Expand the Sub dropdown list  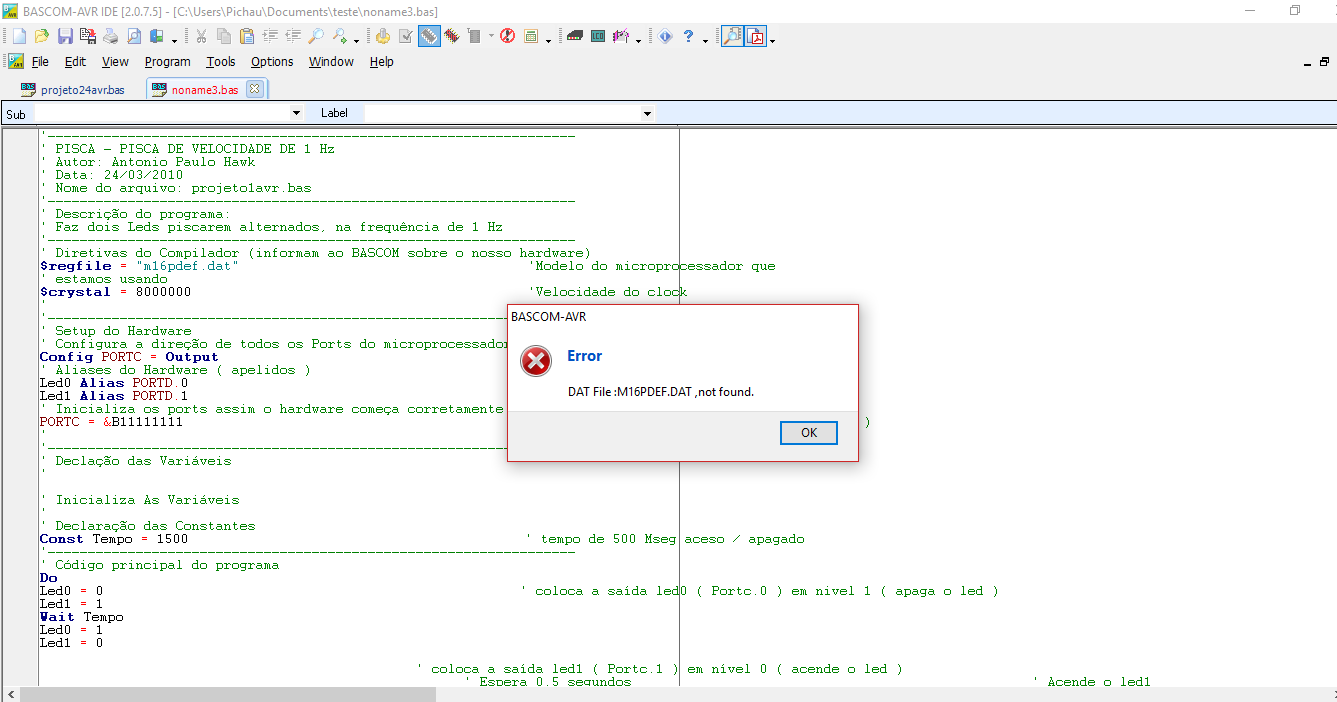tap(296, 114)
